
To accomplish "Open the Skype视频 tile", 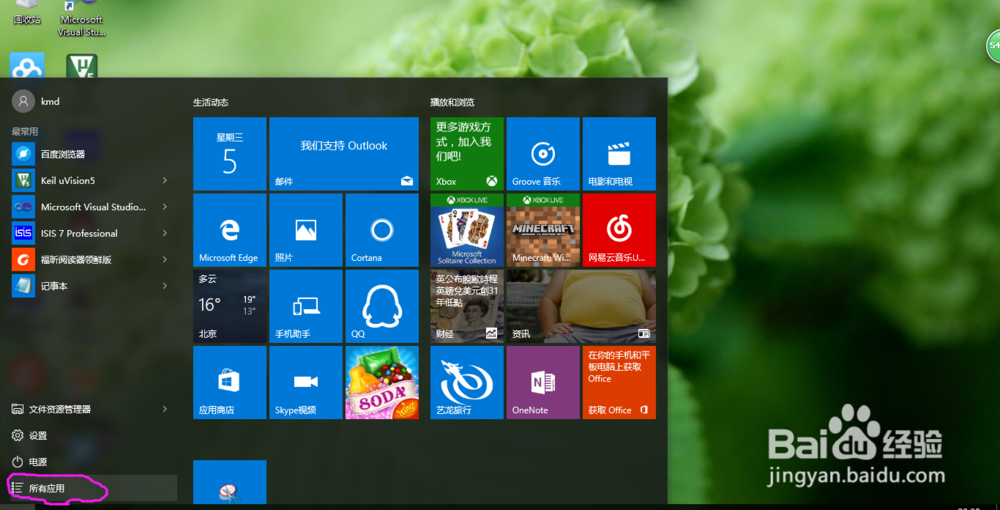I will pos(305,382).
